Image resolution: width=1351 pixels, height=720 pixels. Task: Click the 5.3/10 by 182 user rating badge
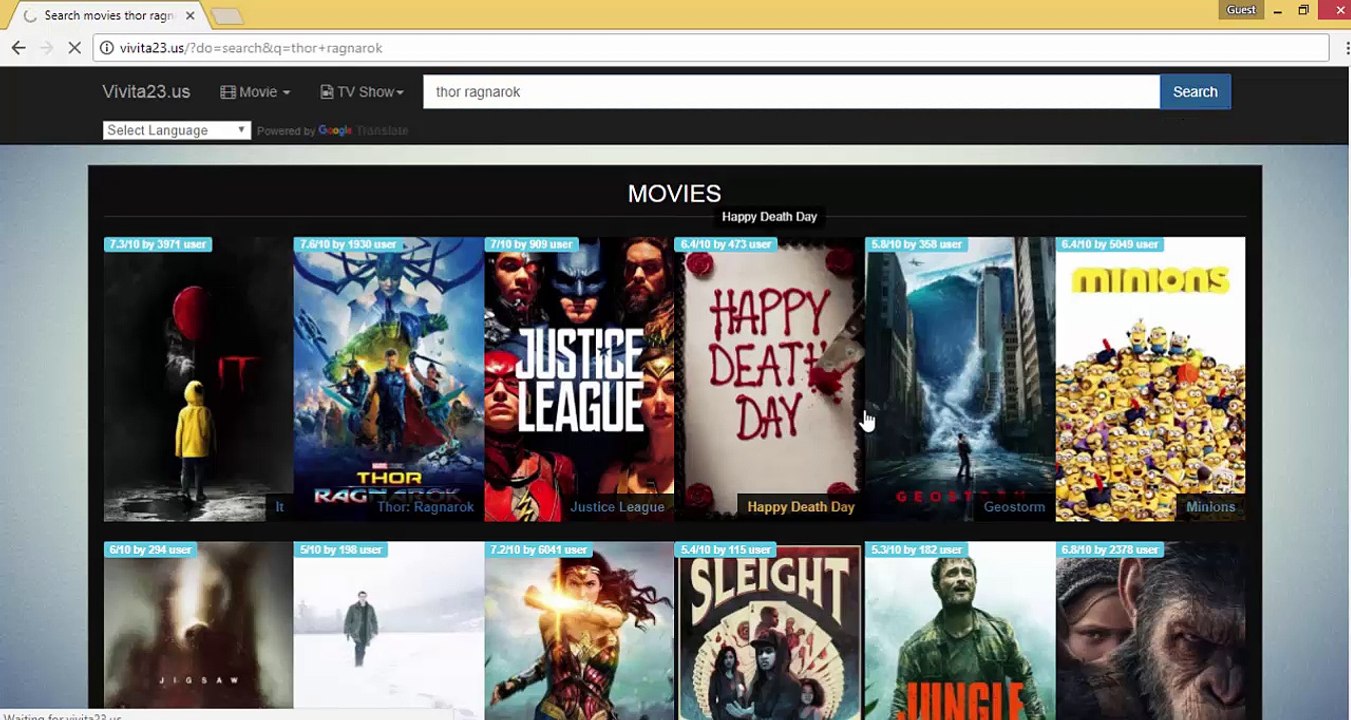point(916,549)
